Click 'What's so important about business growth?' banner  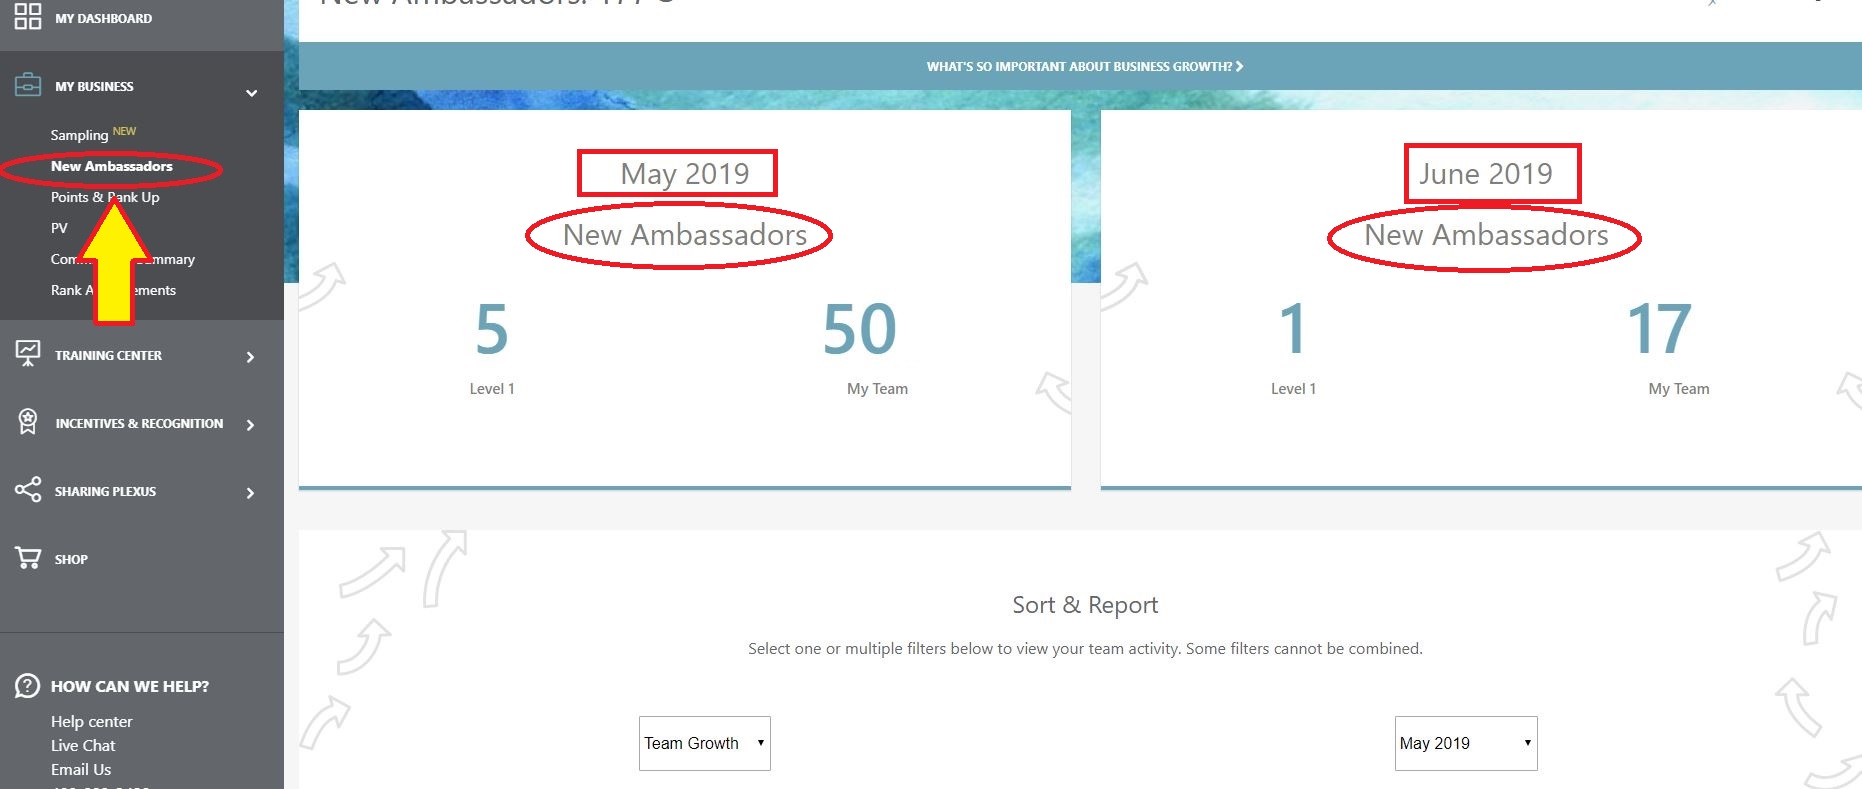[x=1085, y=66]
